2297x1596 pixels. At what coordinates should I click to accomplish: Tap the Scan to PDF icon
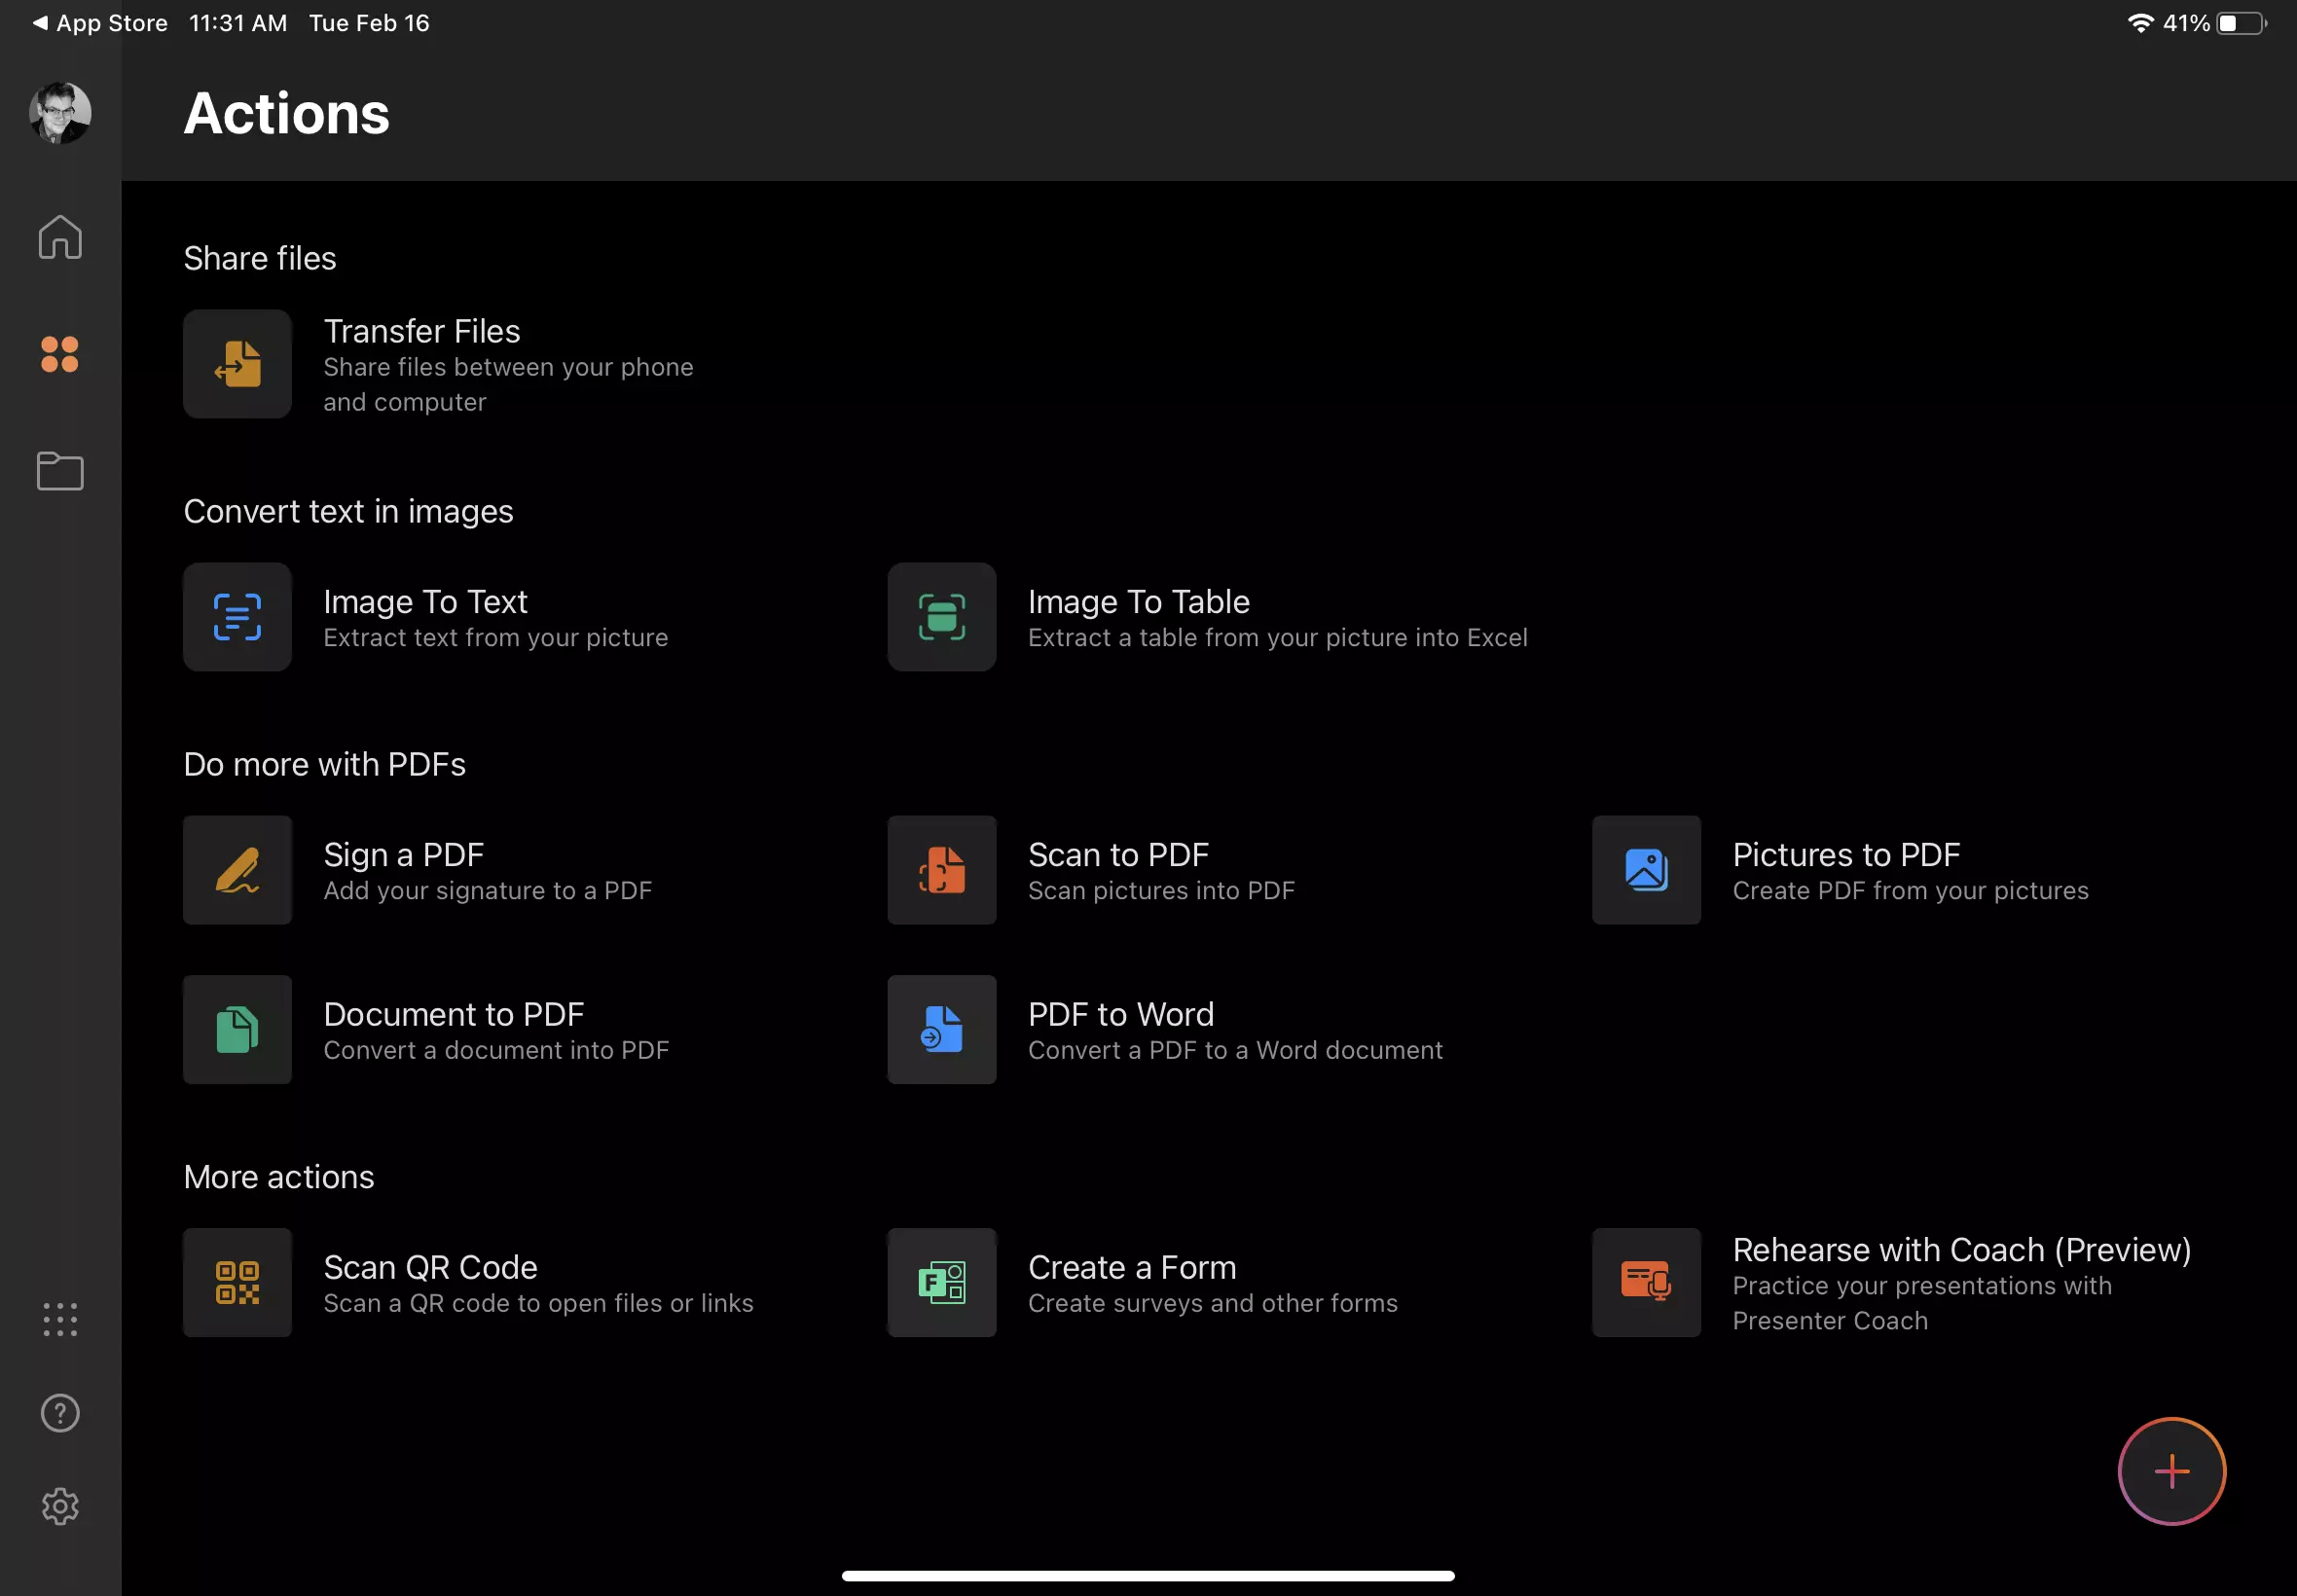point(942,870)
